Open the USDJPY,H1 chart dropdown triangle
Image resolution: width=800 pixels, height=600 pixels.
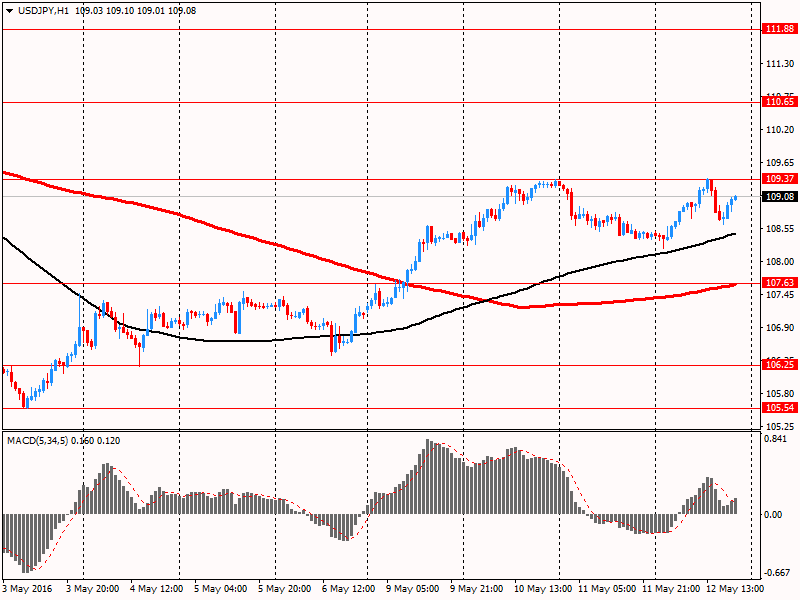(10, 11)
